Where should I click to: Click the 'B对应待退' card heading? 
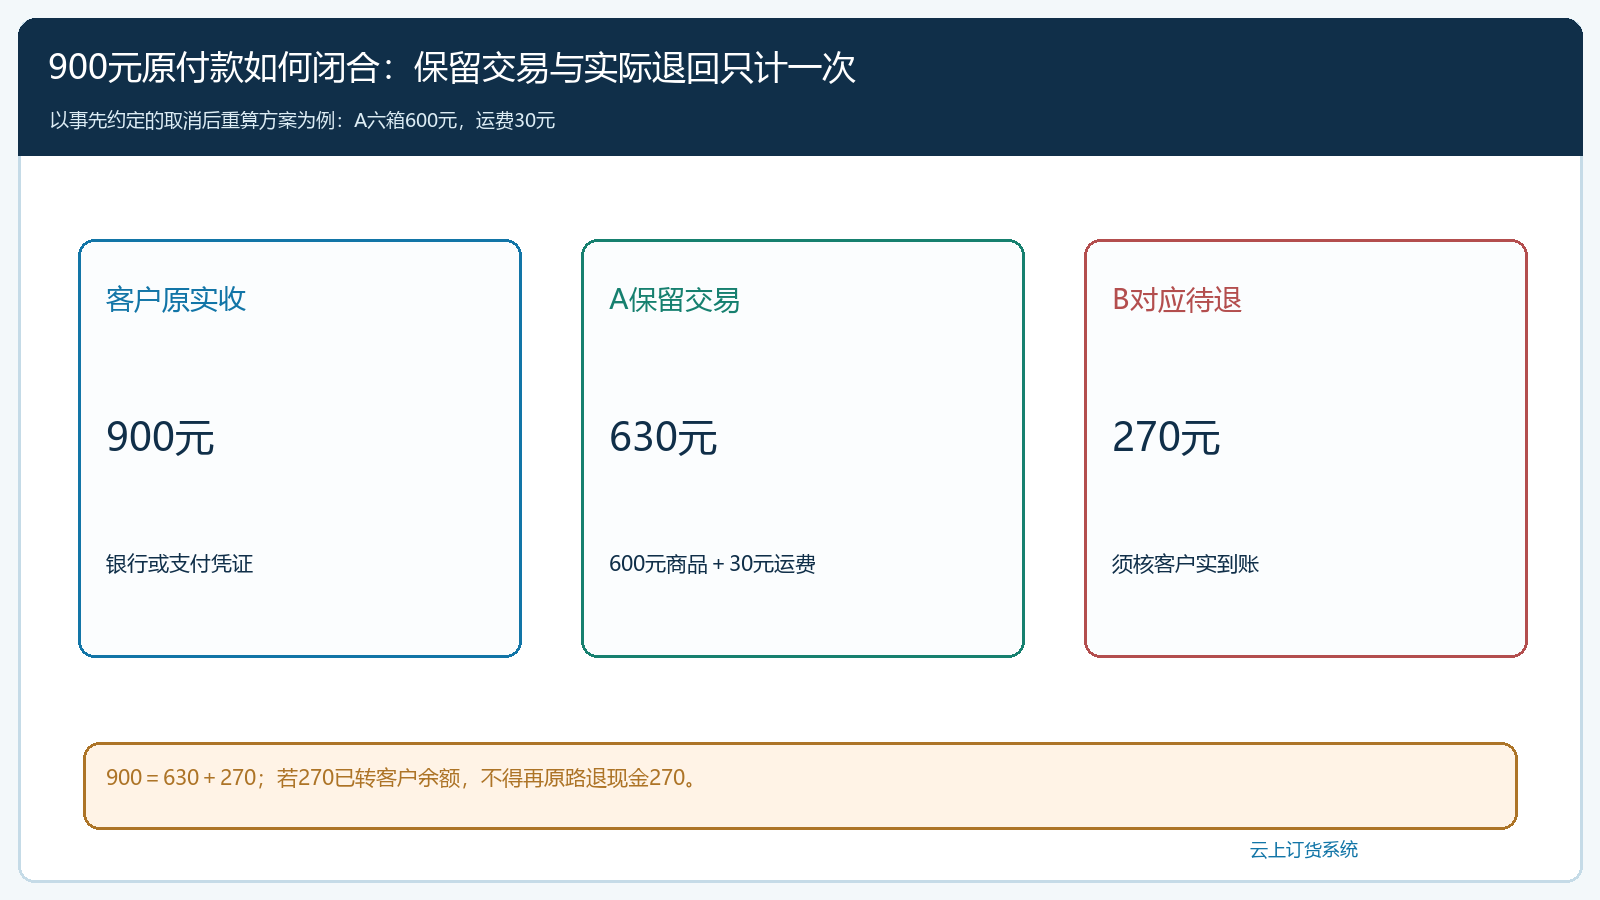click(1177, 299)
